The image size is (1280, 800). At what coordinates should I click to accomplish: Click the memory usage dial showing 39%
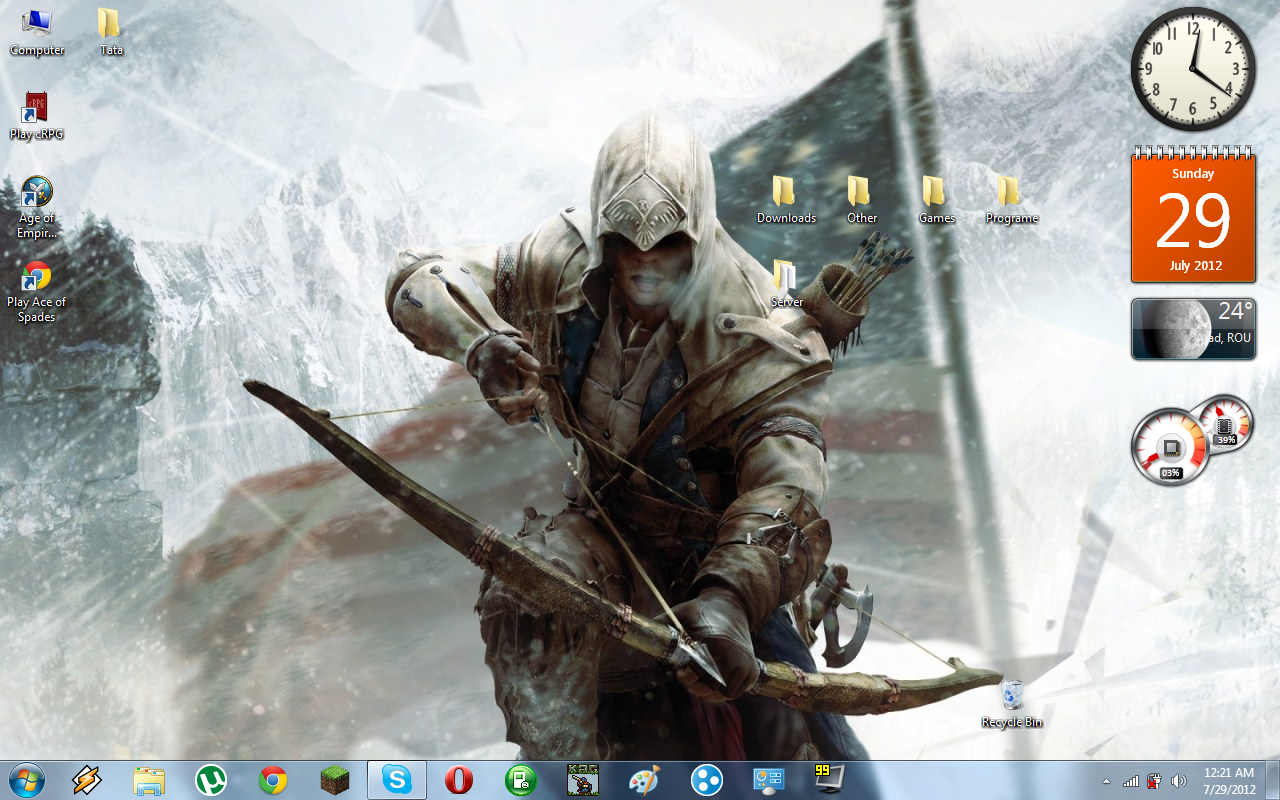point(1224,422)
